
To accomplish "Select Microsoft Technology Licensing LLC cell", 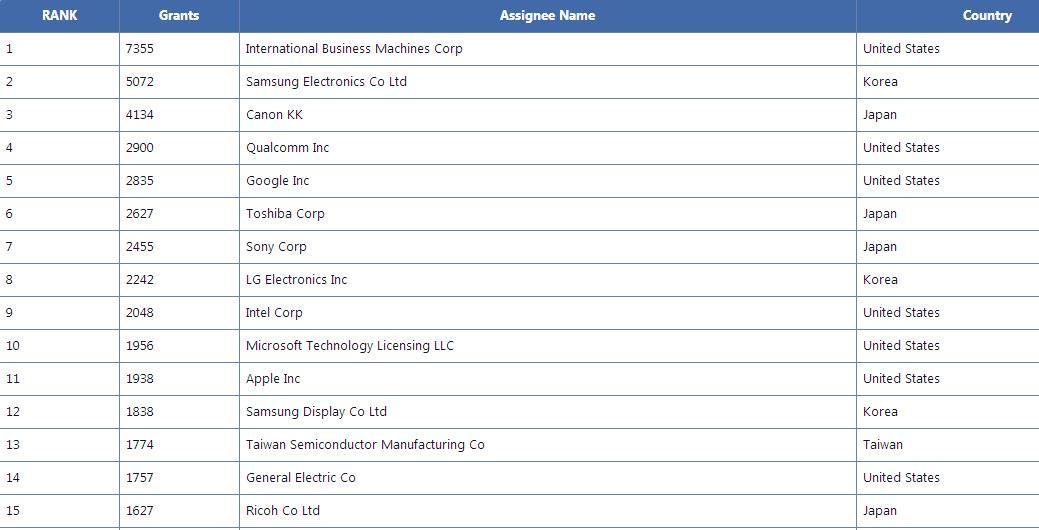I will click(349, 345).
